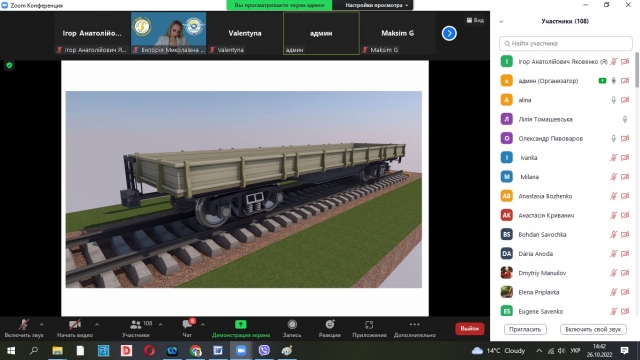Expand audio options arrow beside Включить звук

42,324
